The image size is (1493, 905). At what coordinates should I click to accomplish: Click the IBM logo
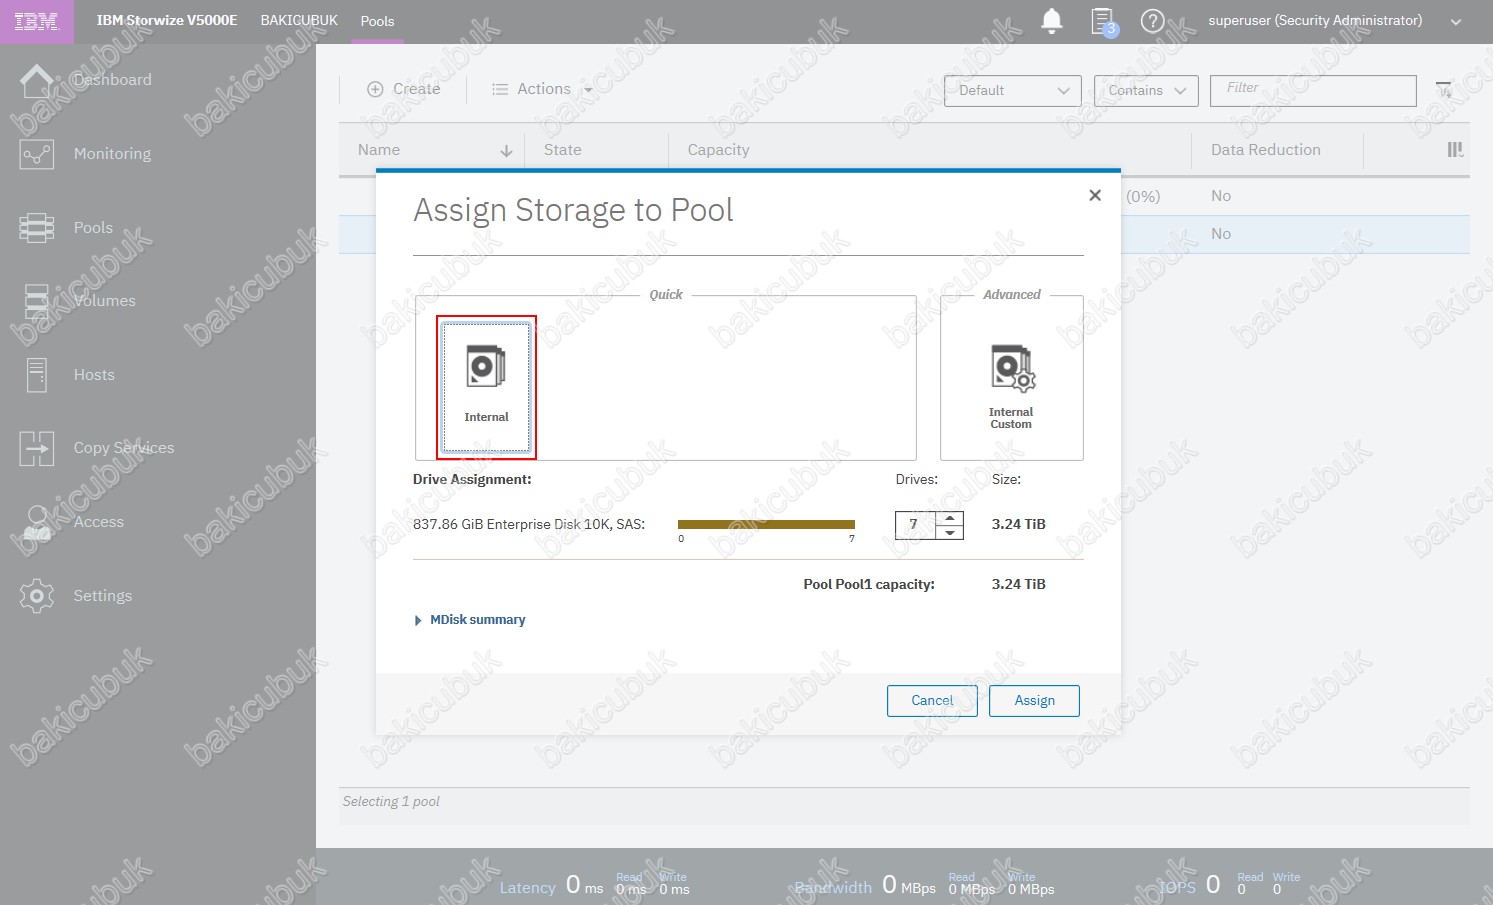pos(37,21)
